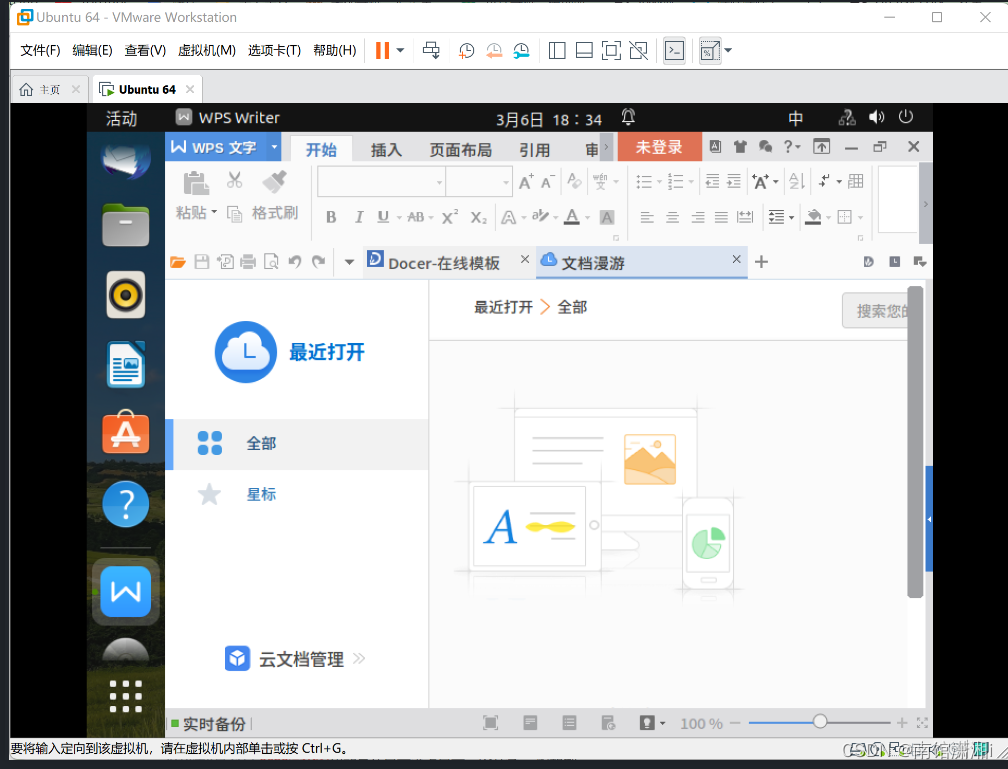The height and width of the screenshot is (769, 1008).
Task: Open Print Preview from quick access toolbar
Action: [x=271, y=261]
